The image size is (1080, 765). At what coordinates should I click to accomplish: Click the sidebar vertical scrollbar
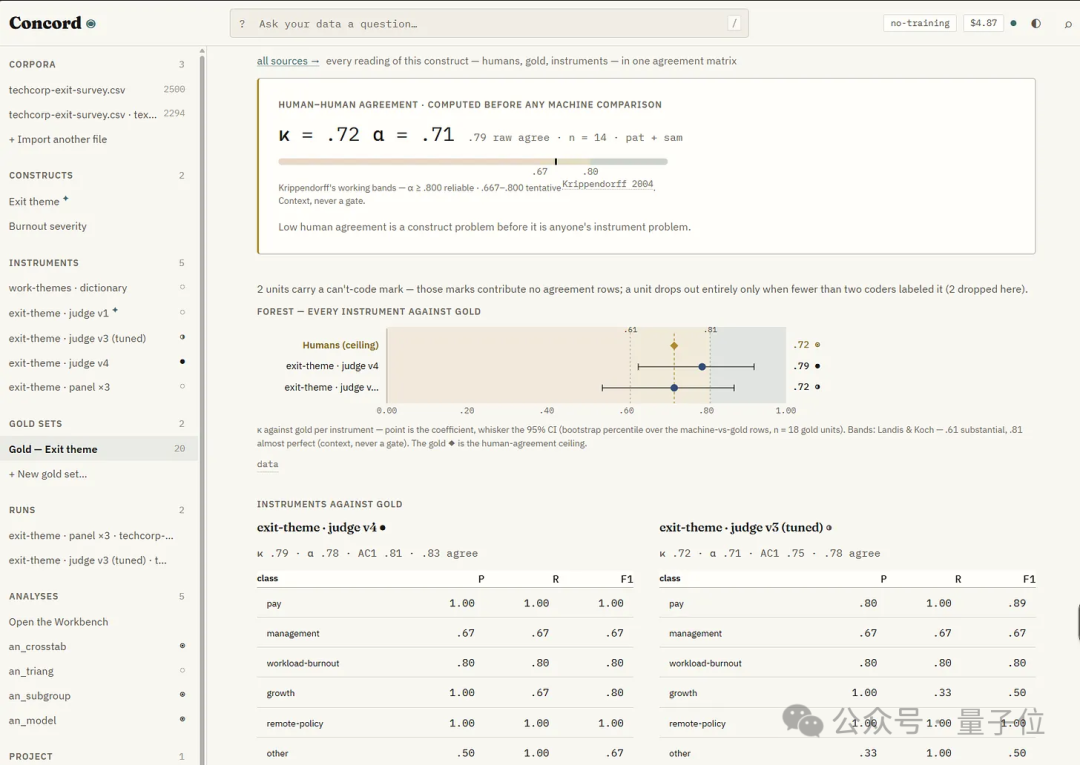tap(202, 406)
